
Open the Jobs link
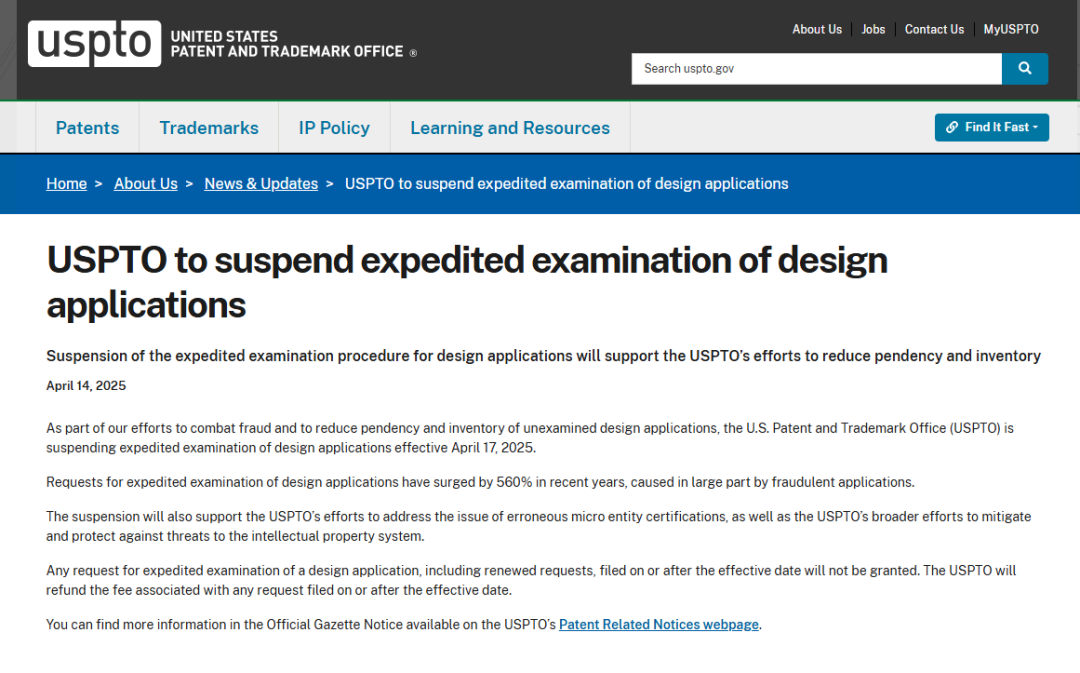(873, 29)
